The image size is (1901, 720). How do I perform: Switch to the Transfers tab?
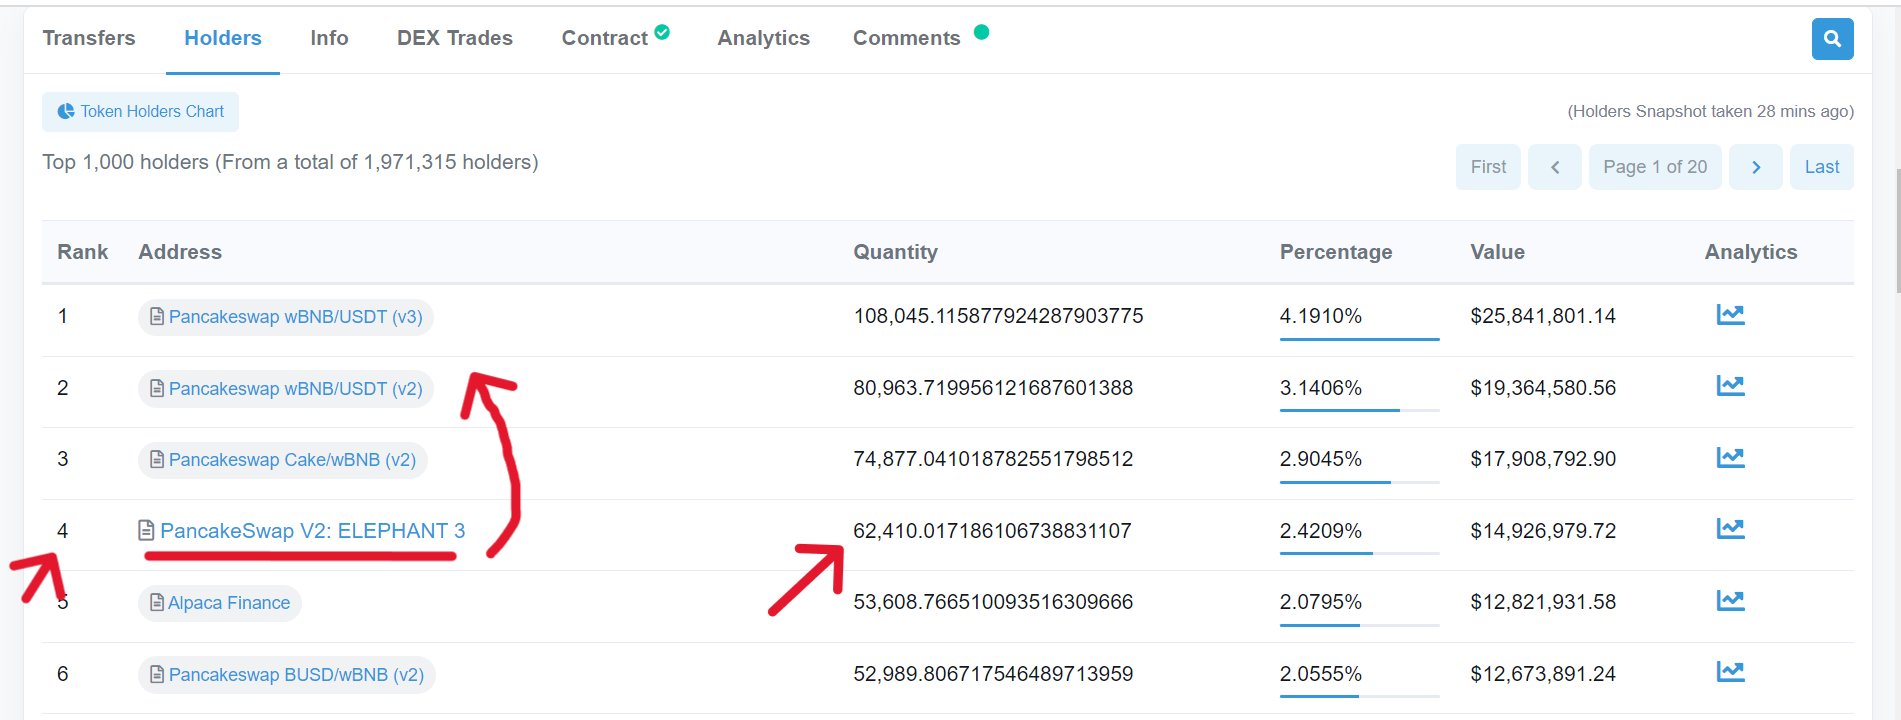coord(89,38)
